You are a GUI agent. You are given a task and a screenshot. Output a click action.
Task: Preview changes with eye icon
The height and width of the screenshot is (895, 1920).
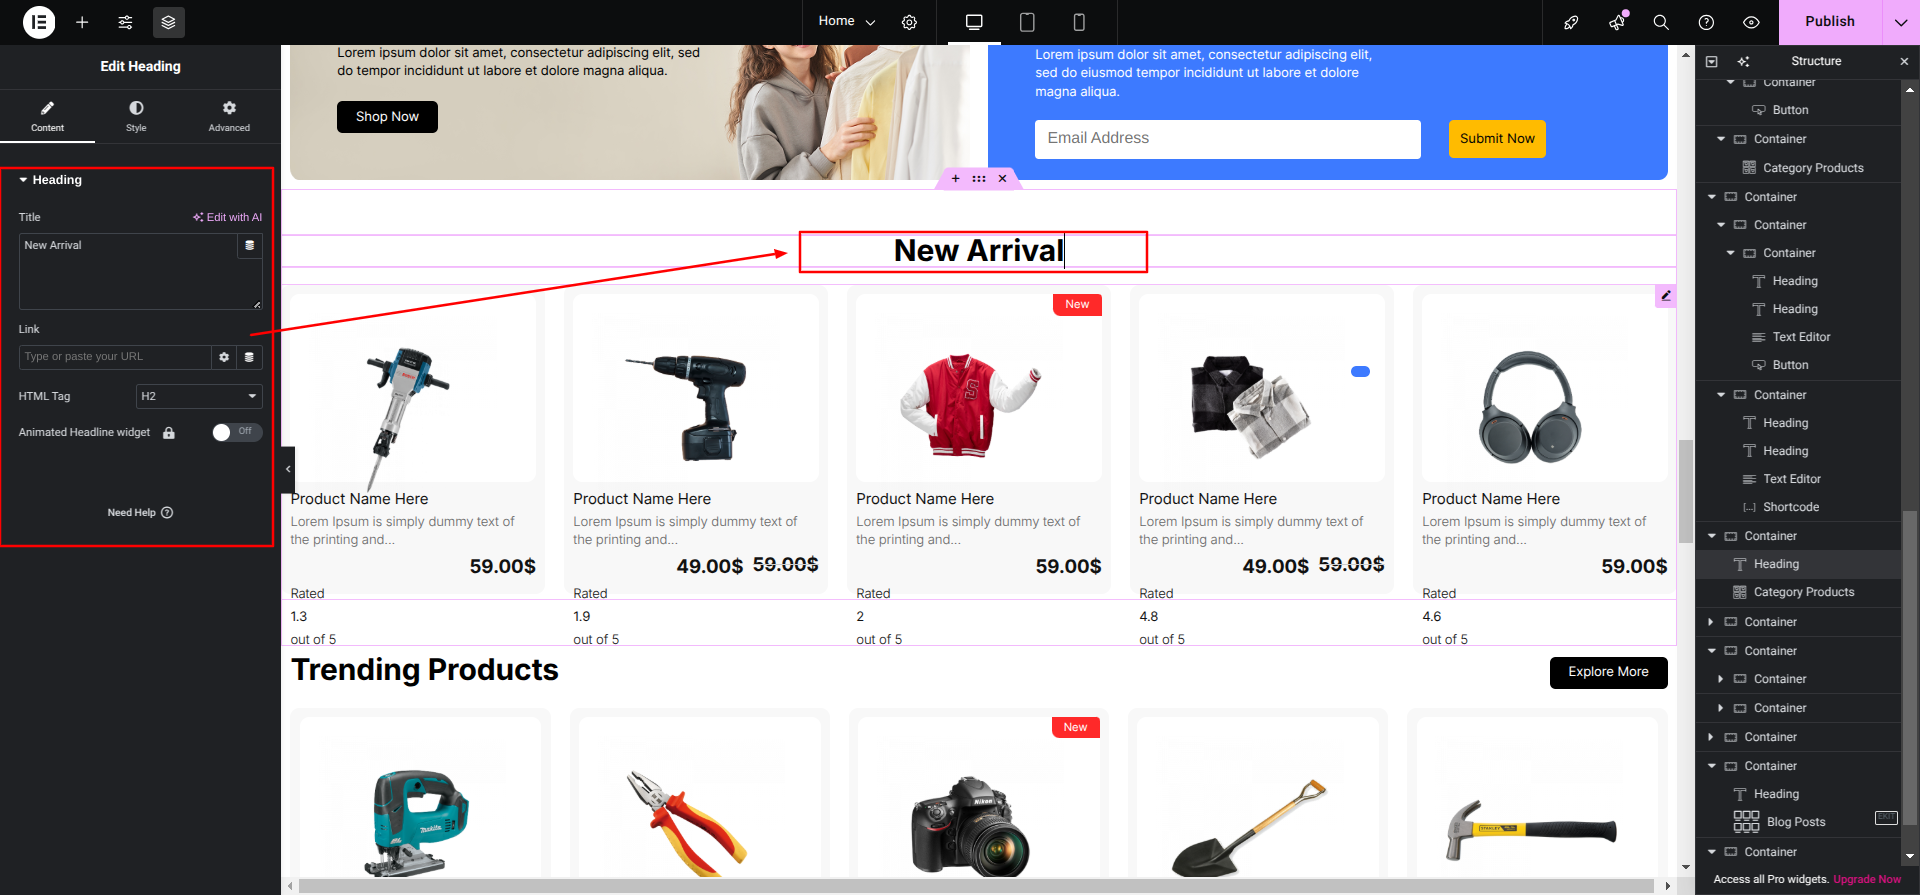tap(1751, 22)
